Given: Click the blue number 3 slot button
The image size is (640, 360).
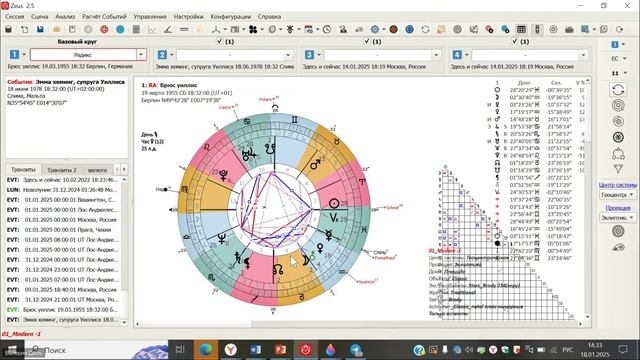Looking at the screenshot, I should coord(309,55).
